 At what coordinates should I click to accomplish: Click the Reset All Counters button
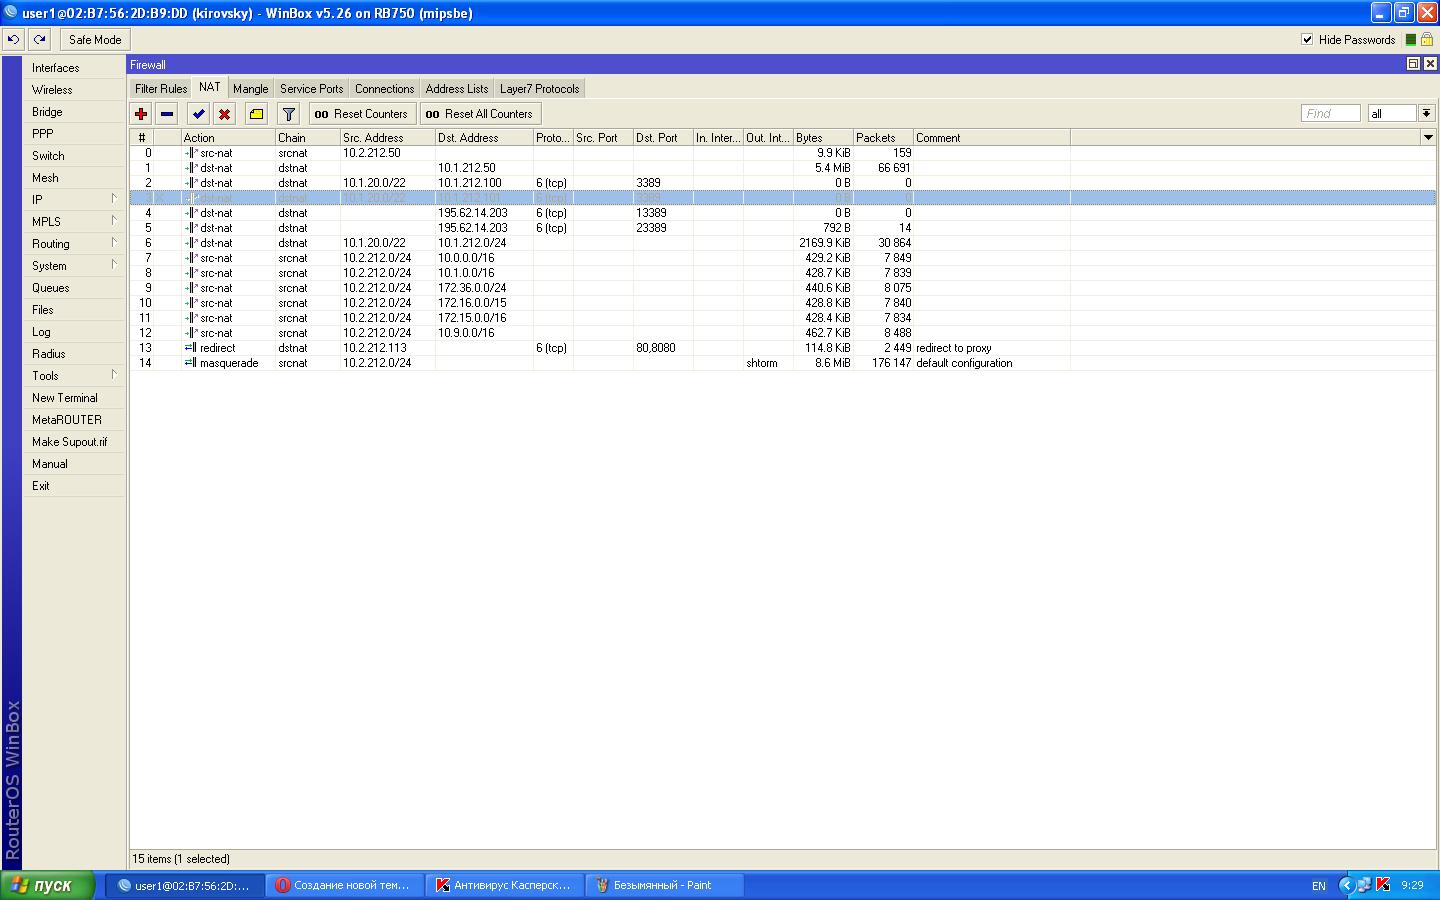pyautogui.click(x=480, y=114)
